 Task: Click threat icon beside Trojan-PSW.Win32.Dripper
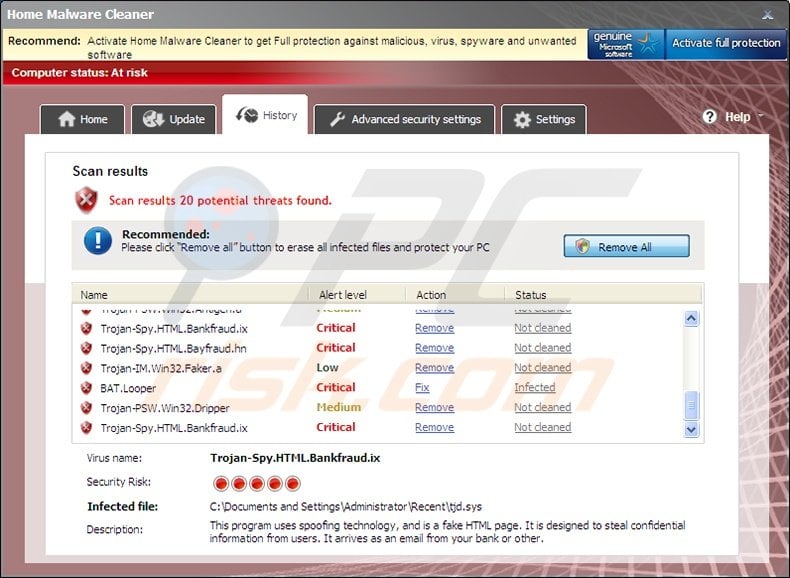87,408
